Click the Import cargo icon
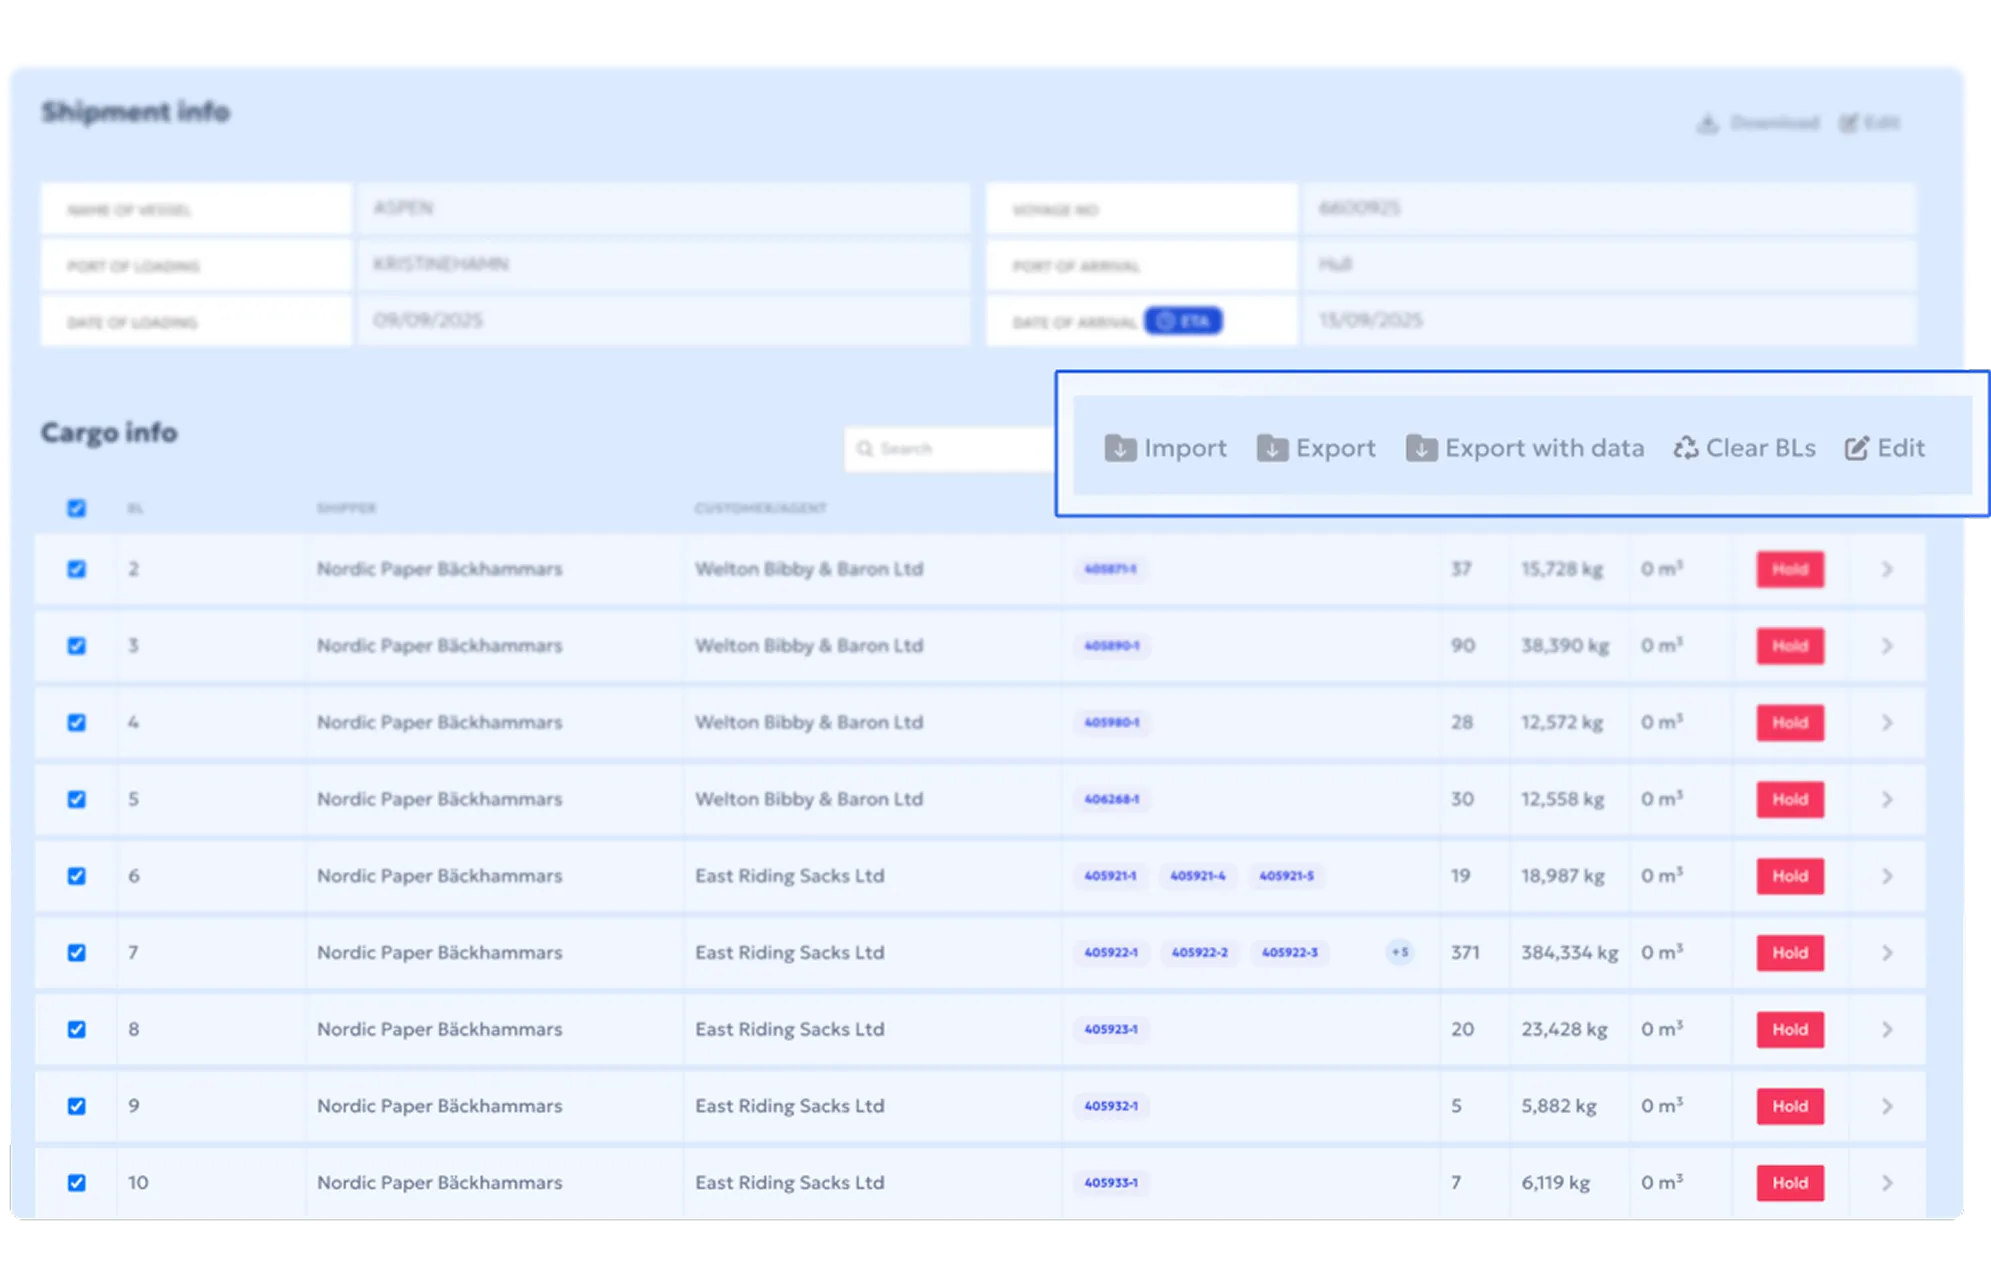 point(1120,449)
